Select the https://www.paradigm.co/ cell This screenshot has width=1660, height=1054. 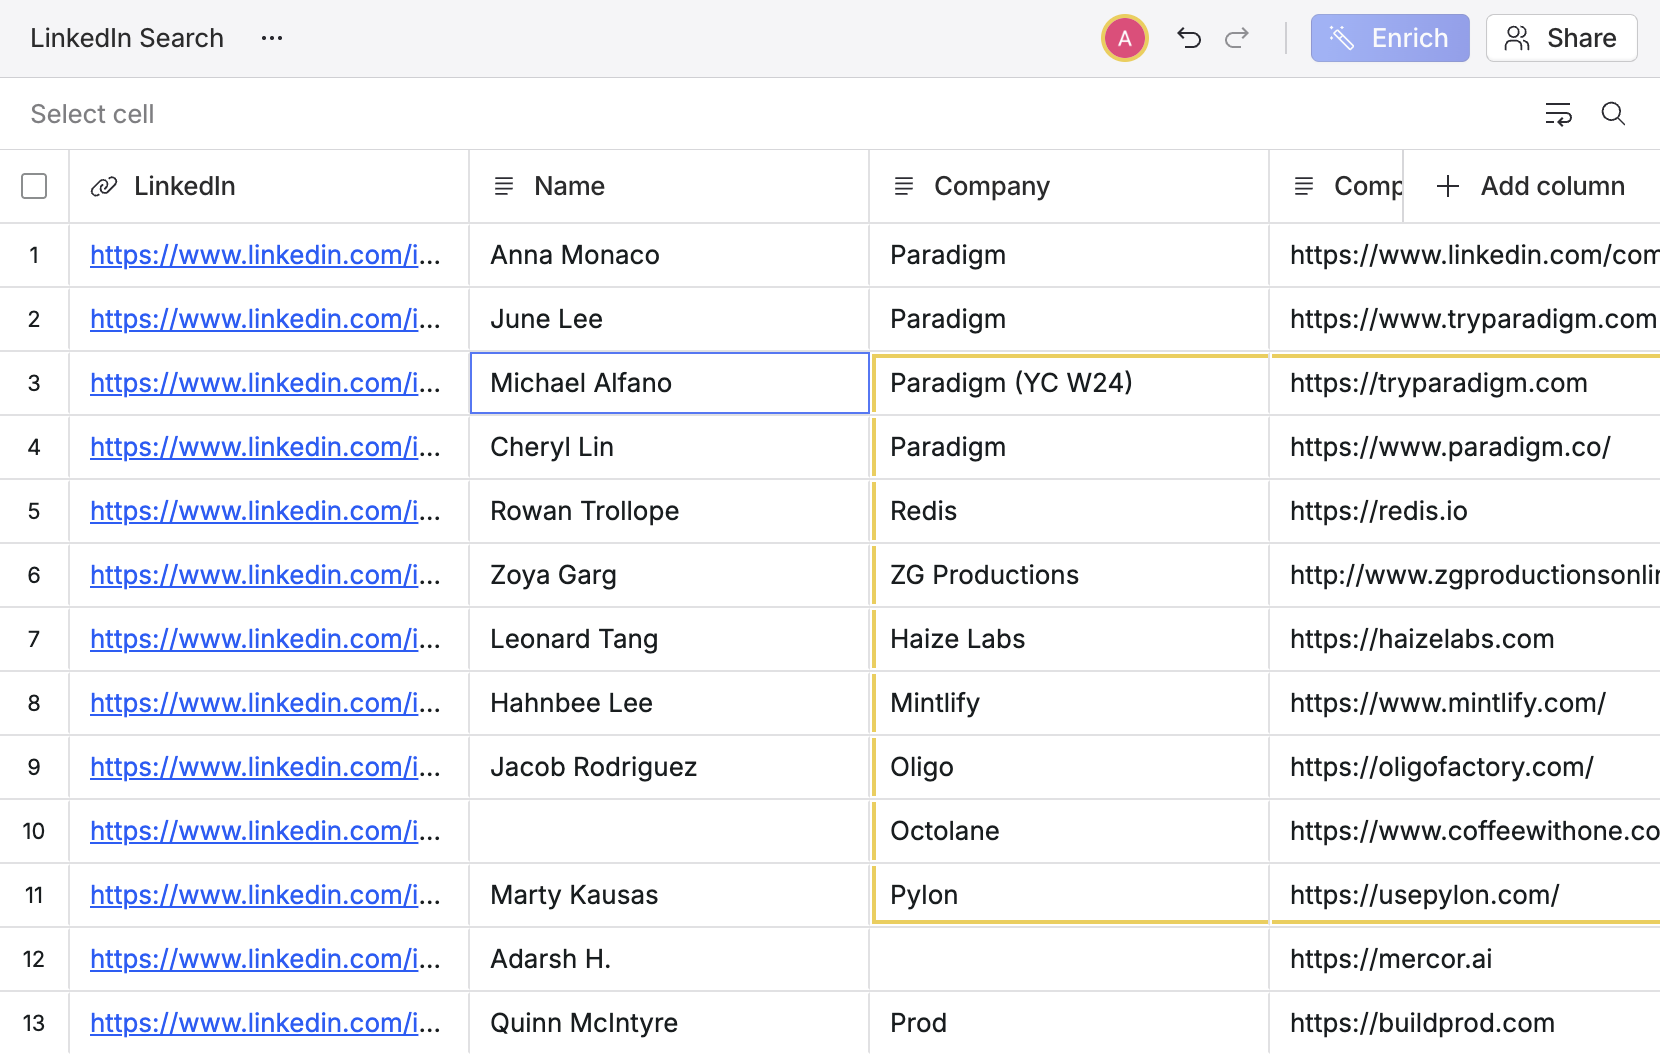[1465, 447]
